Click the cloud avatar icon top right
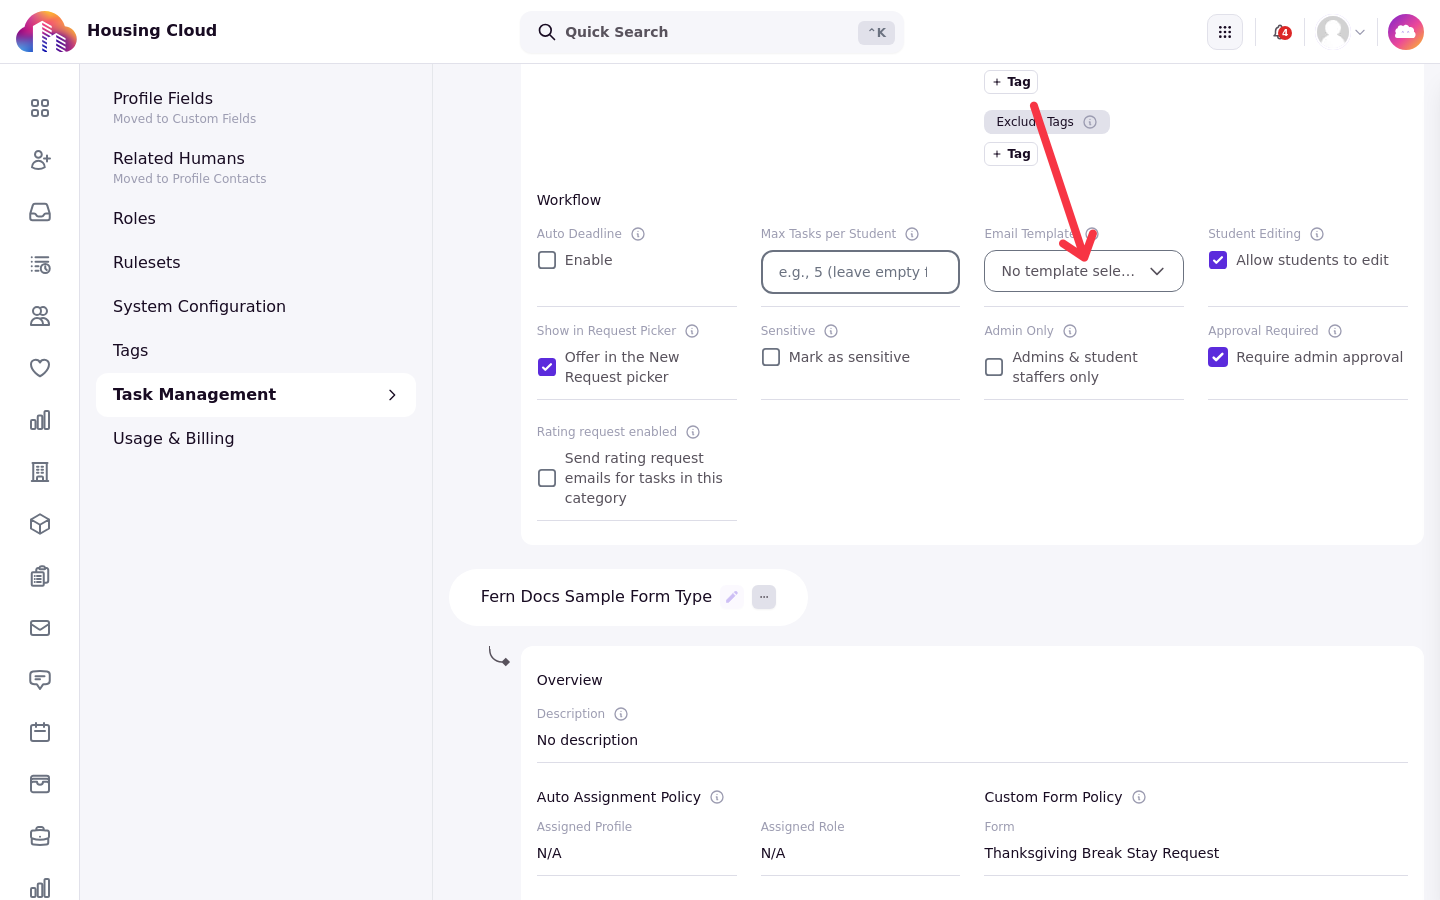 1406,32
